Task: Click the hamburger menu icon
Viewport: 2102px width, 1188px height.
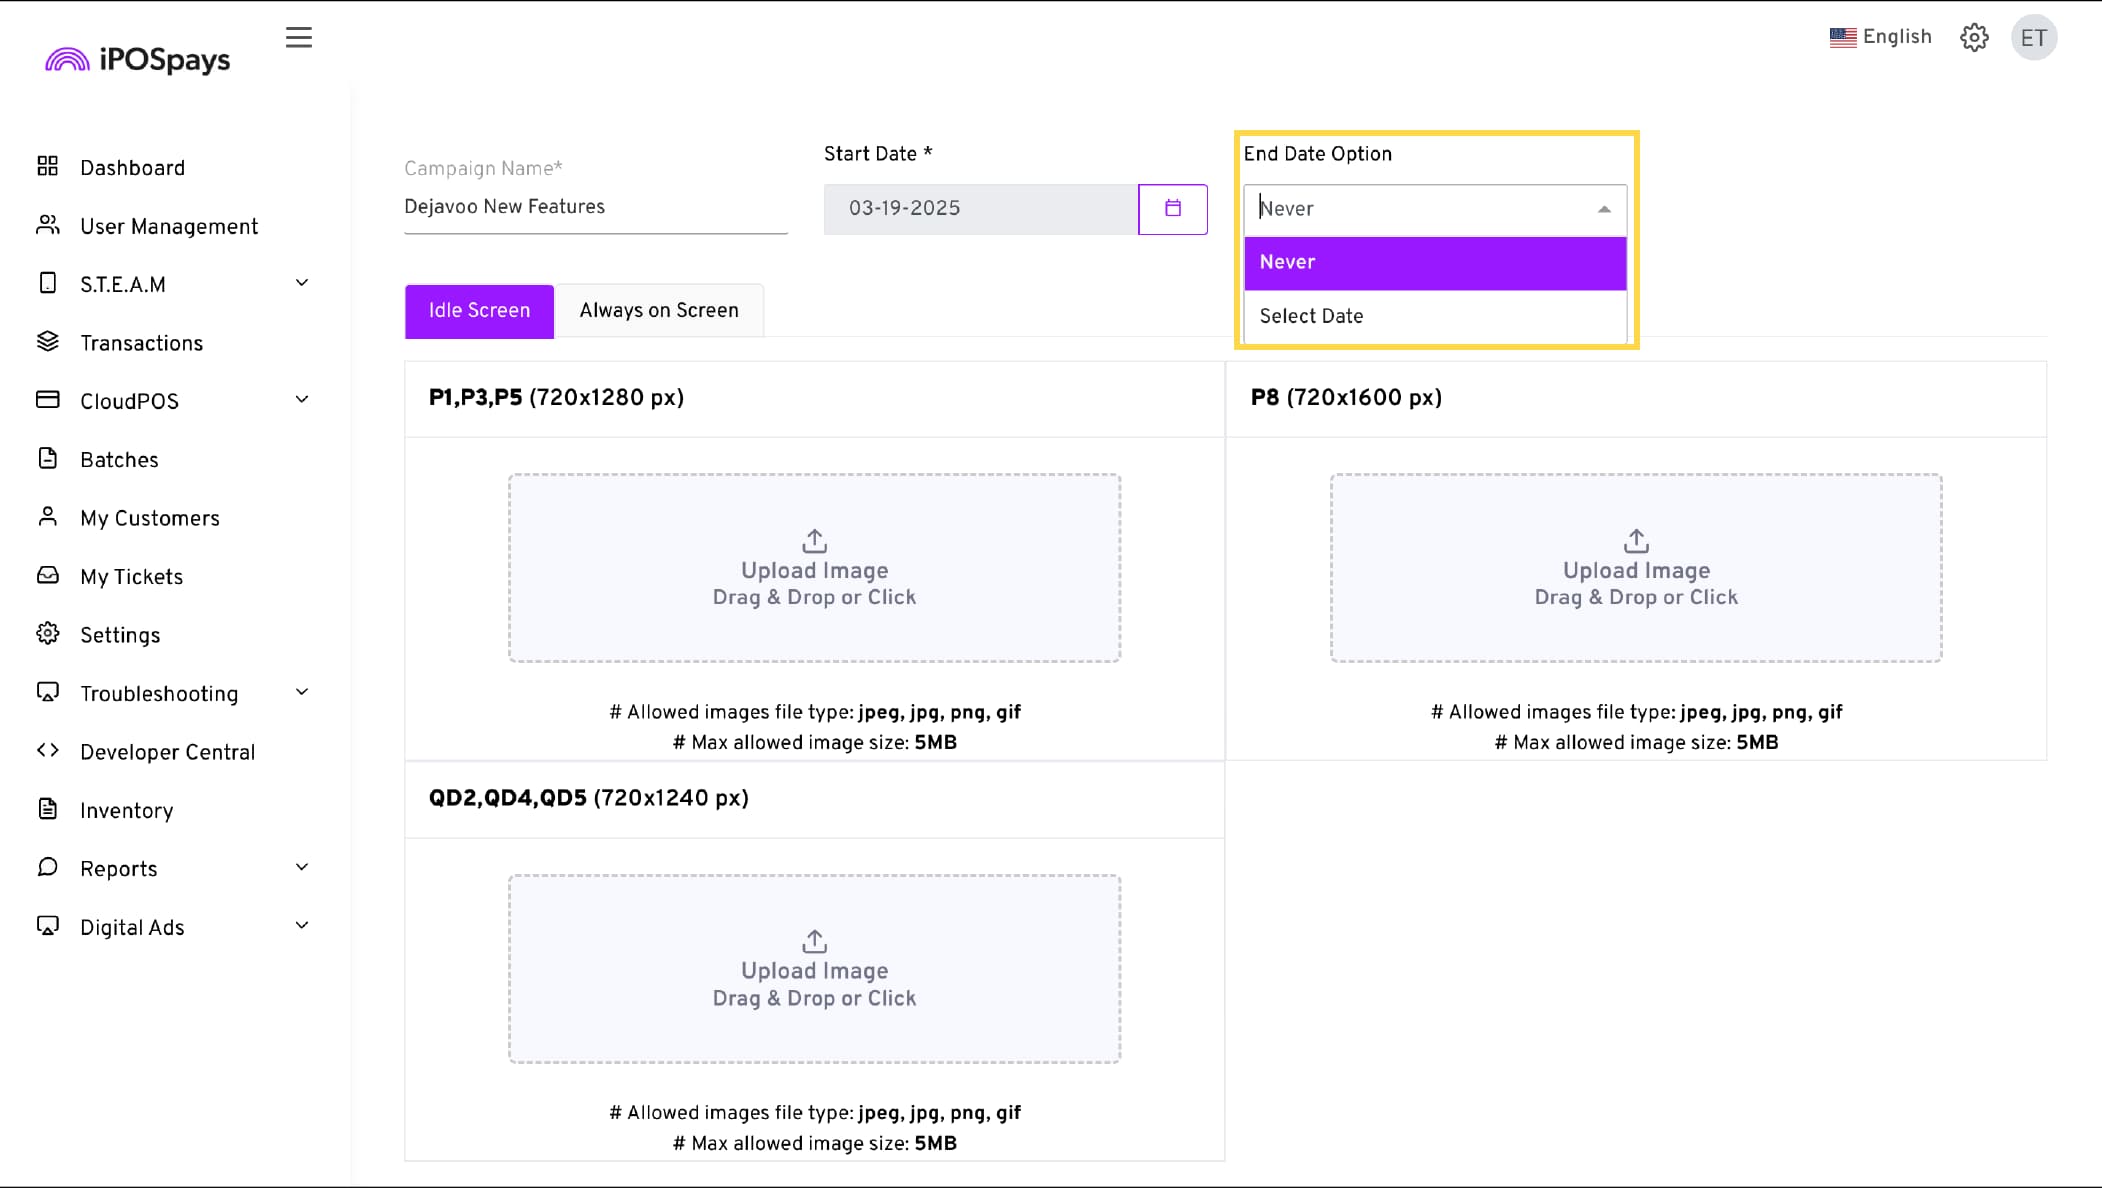Action: point(298,38)
